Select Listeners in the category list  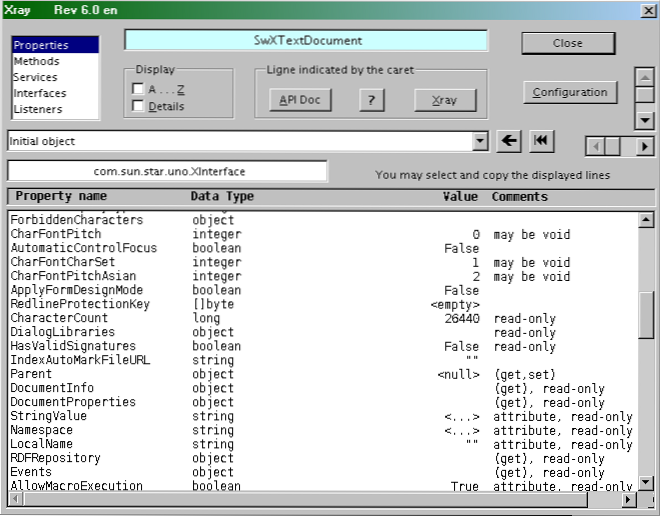[38, 109]
